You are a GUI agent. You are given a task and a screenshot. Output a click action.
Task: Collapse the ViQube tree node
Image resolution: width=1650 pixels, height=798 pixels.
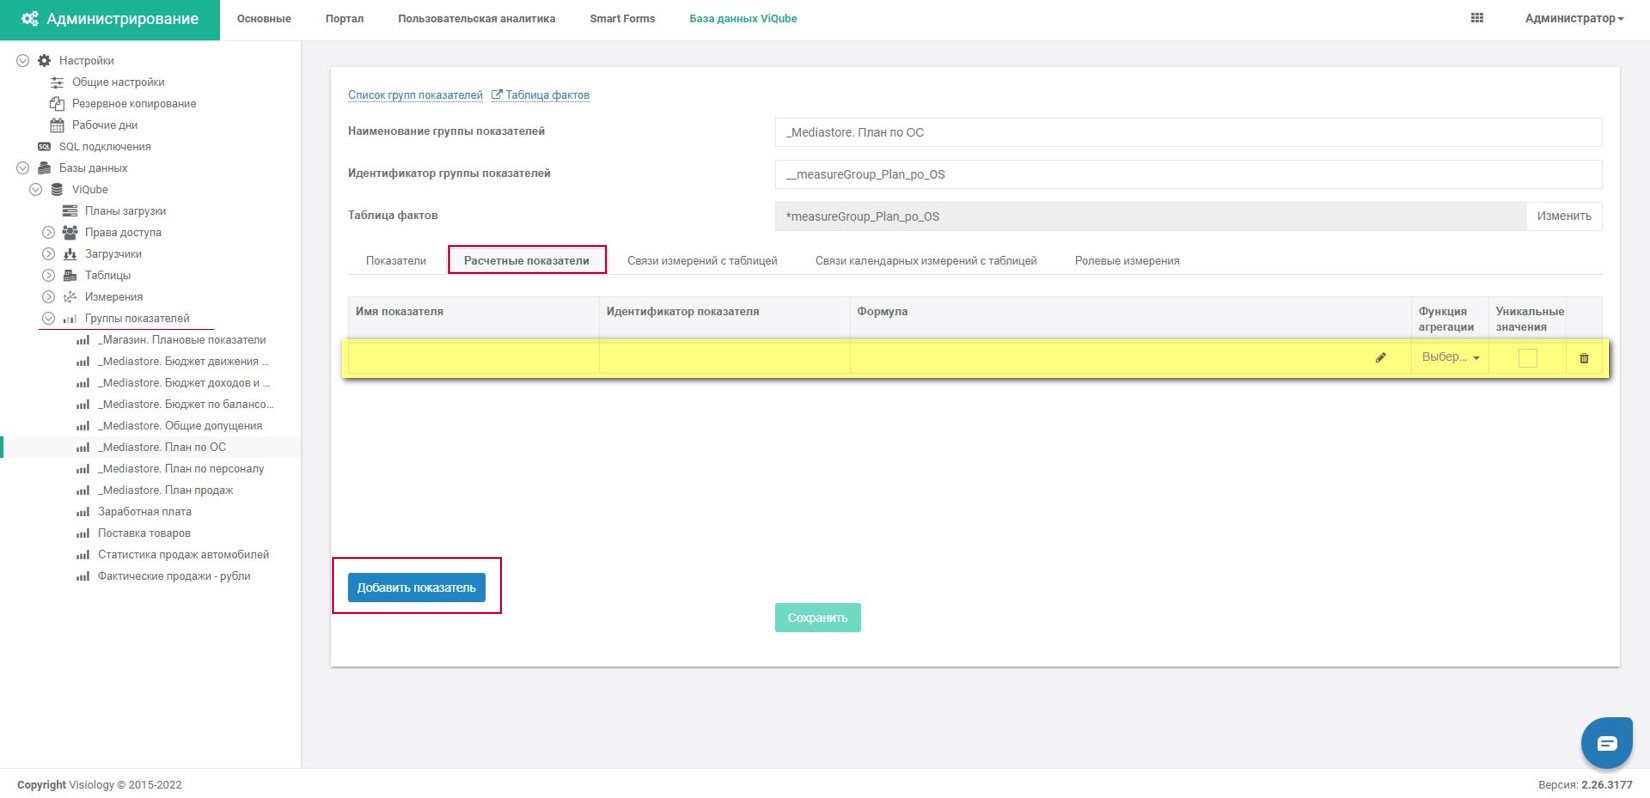point(36,189)
